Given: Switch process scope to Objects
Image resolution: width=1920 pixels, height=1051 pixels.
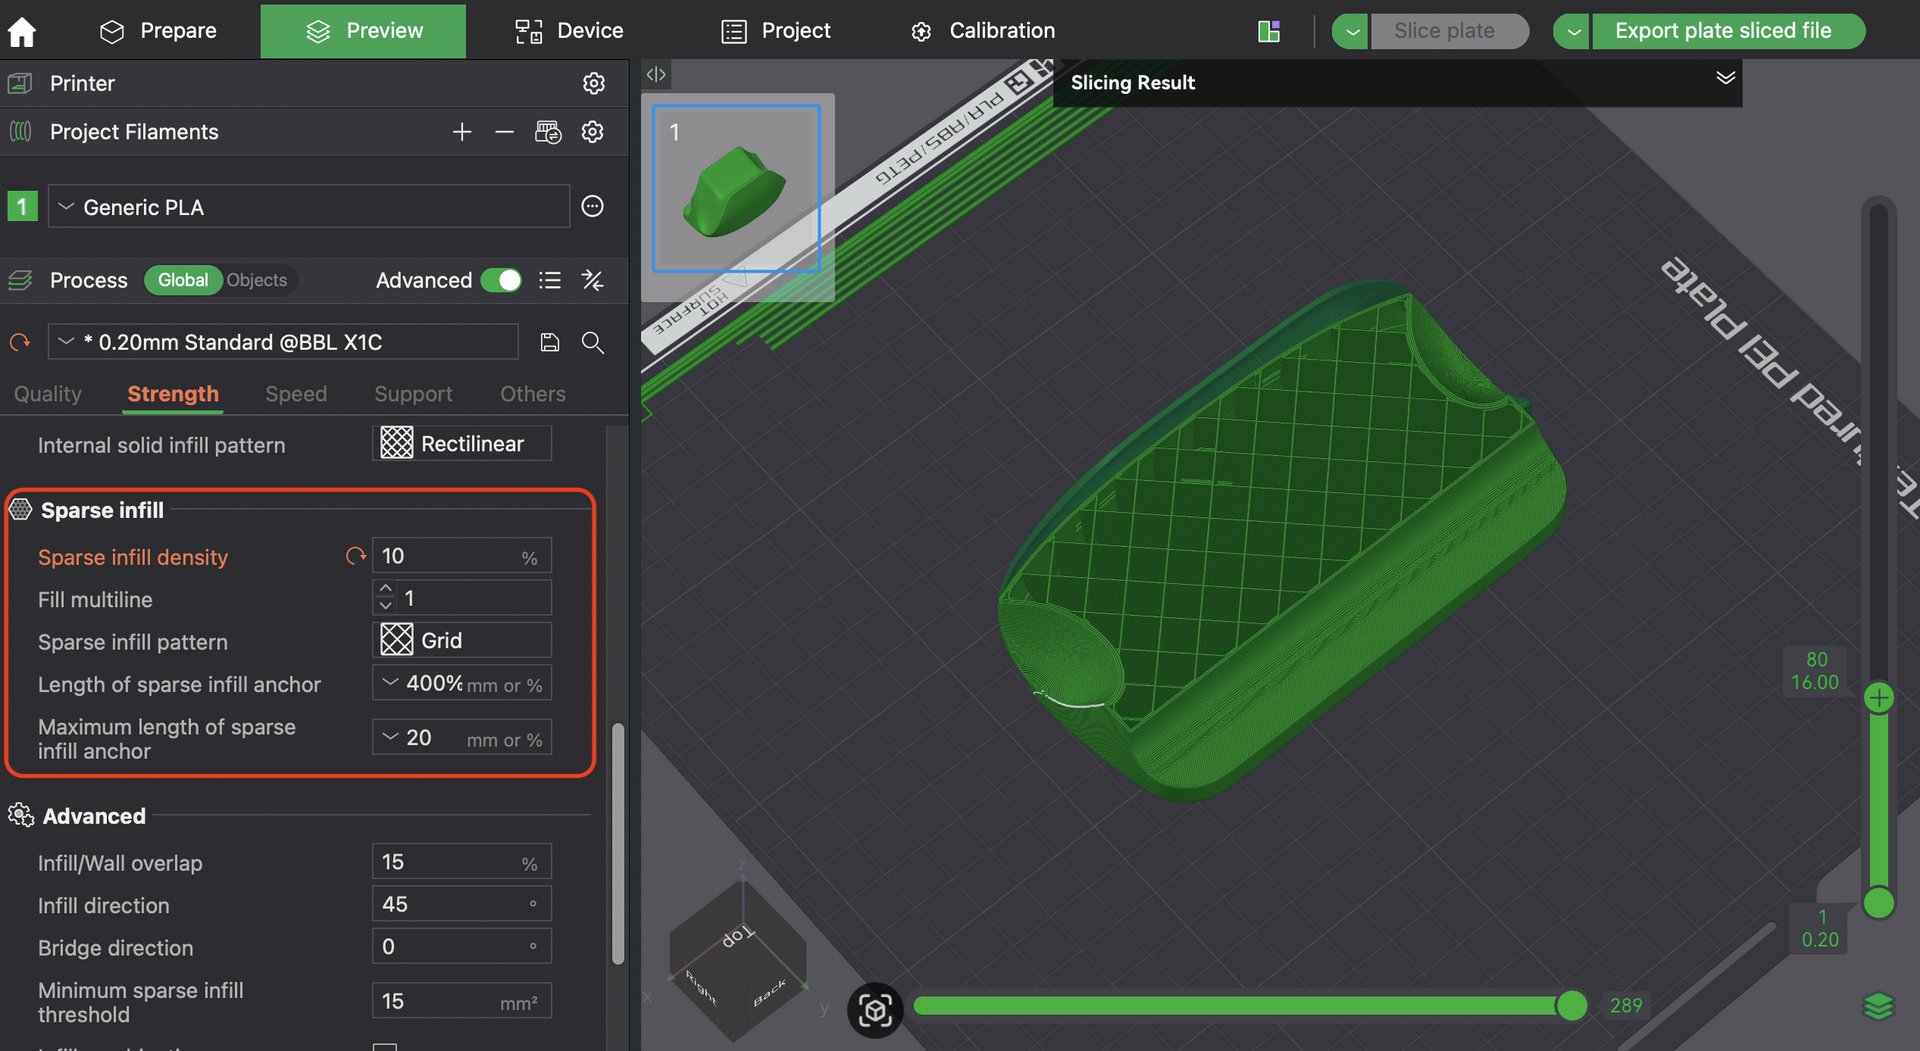Looking at the screenshot, I should click(256, 280).
